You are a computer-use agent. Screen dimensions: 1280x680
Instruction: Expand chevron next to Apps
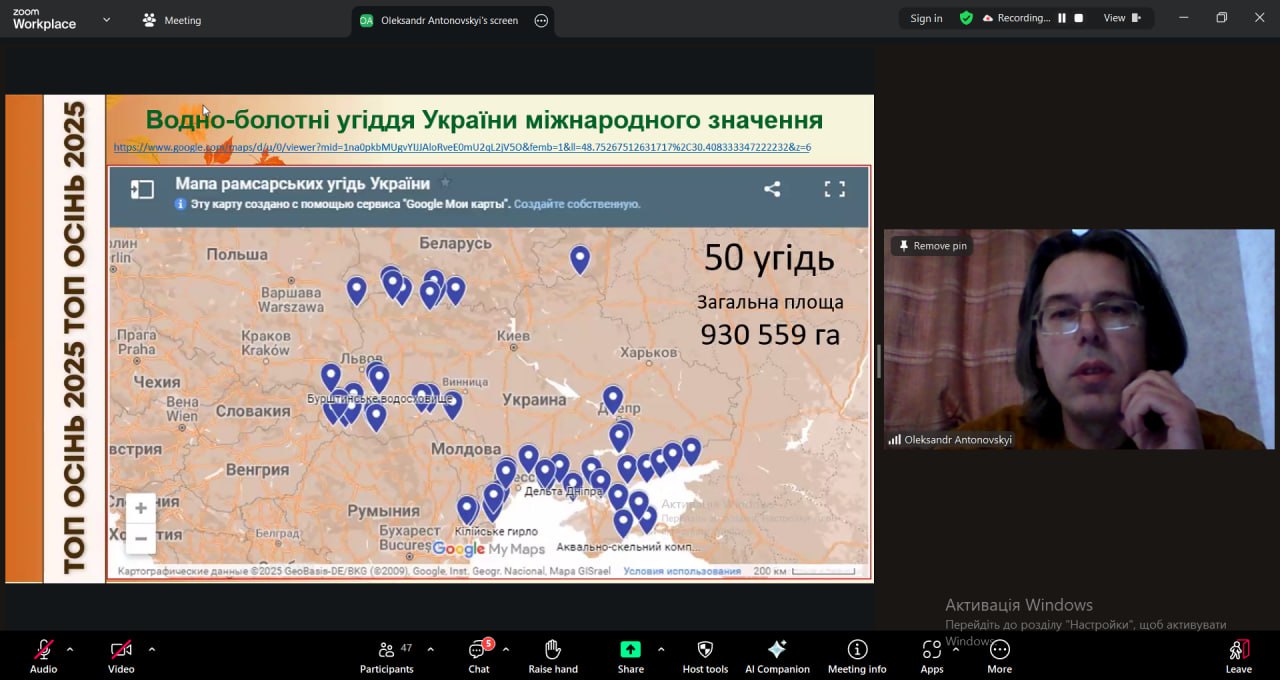coord(955,649)
